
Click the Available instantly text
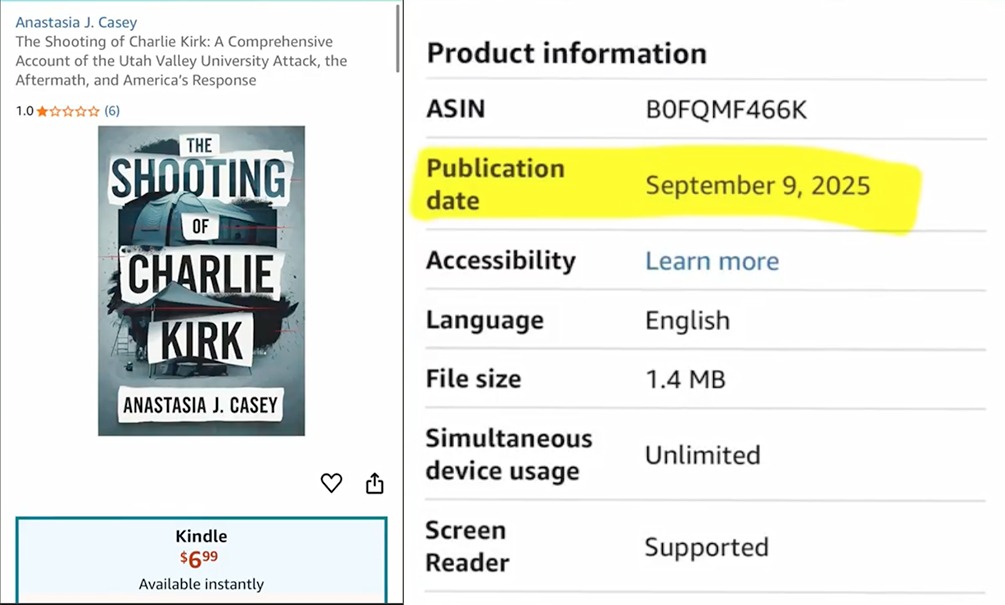(x=201, y=584)
